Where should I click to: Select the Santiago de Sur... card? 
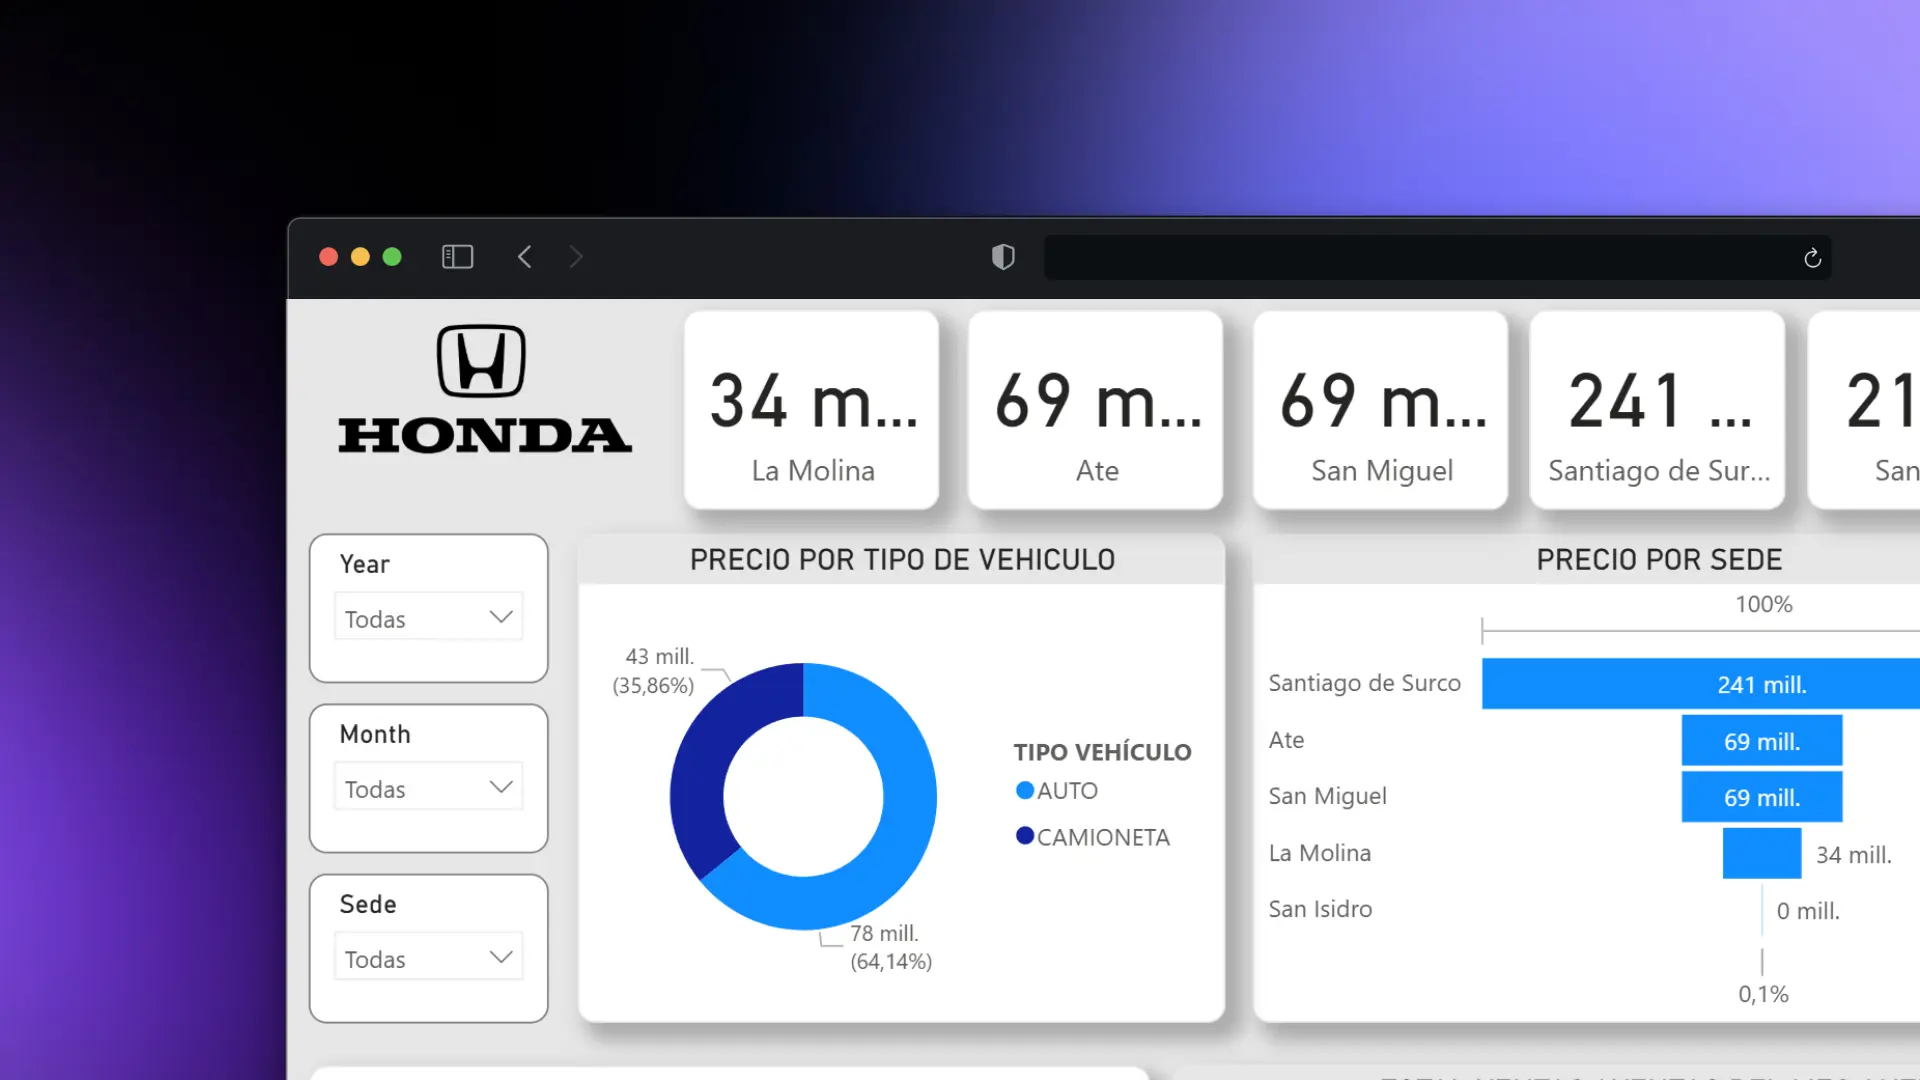(x=1658, y=410)
